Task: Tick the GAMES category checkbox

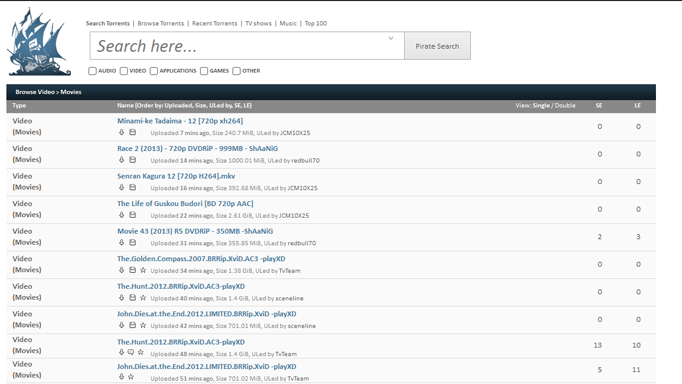Action: click(204, 71)
